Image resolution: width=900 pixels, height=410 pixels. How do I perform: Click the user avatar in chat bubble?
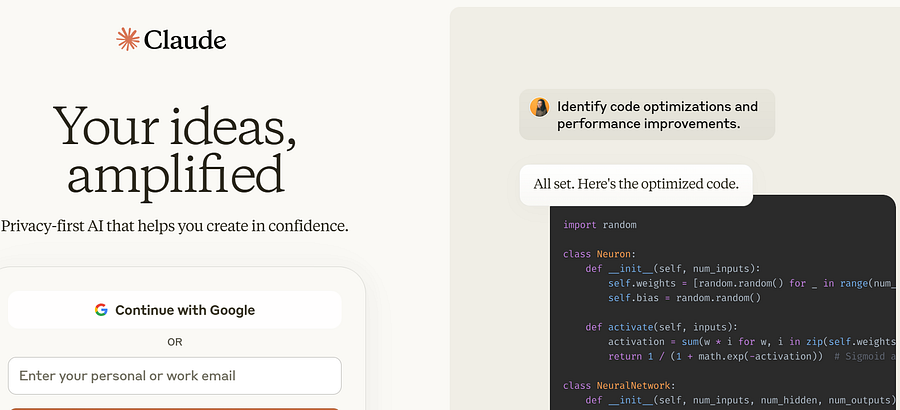point(540,107)
